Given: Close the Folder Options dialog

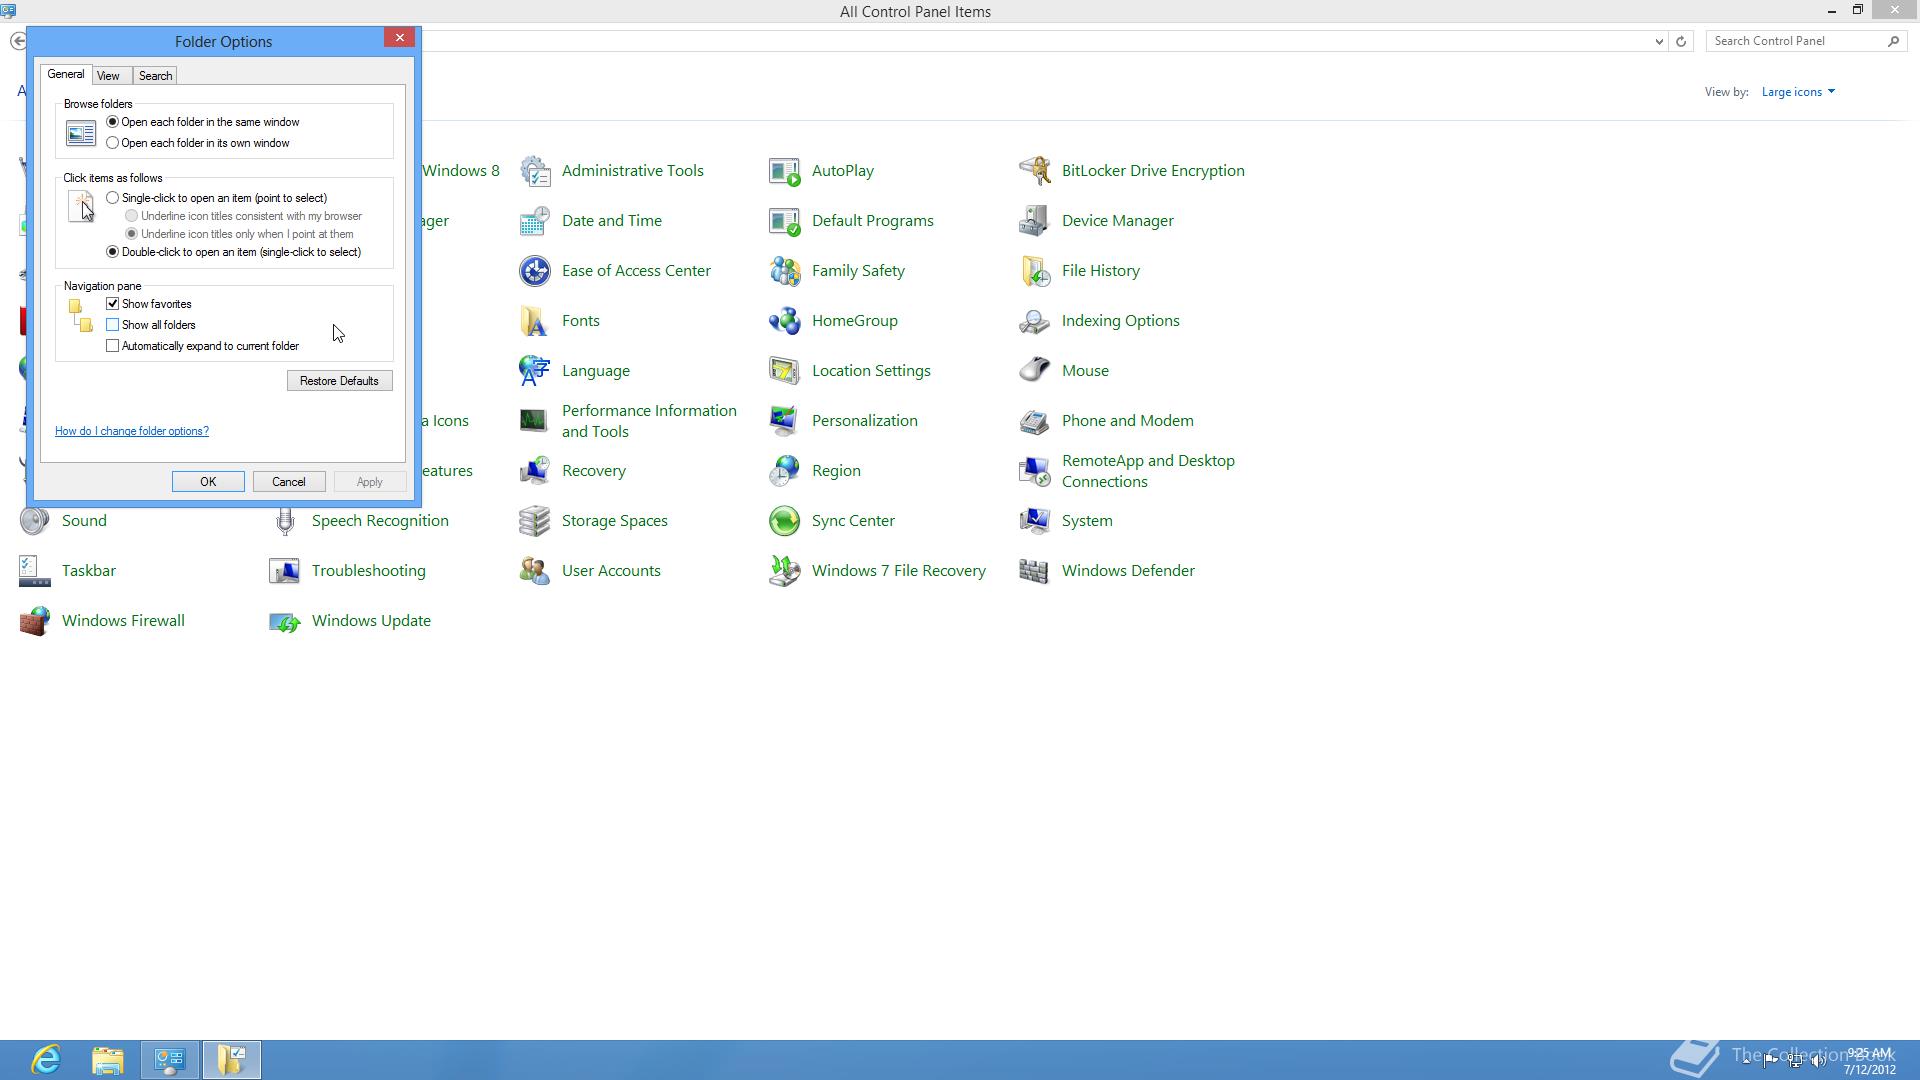Looking at the screenshot, I should (x=400, y=38).
